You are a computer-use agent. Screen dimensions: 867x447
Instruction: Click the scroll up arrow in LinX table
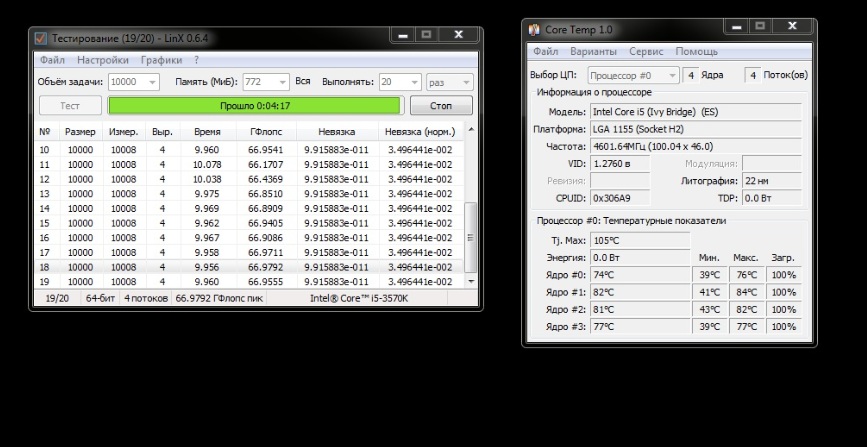click(x=471, y=129)
